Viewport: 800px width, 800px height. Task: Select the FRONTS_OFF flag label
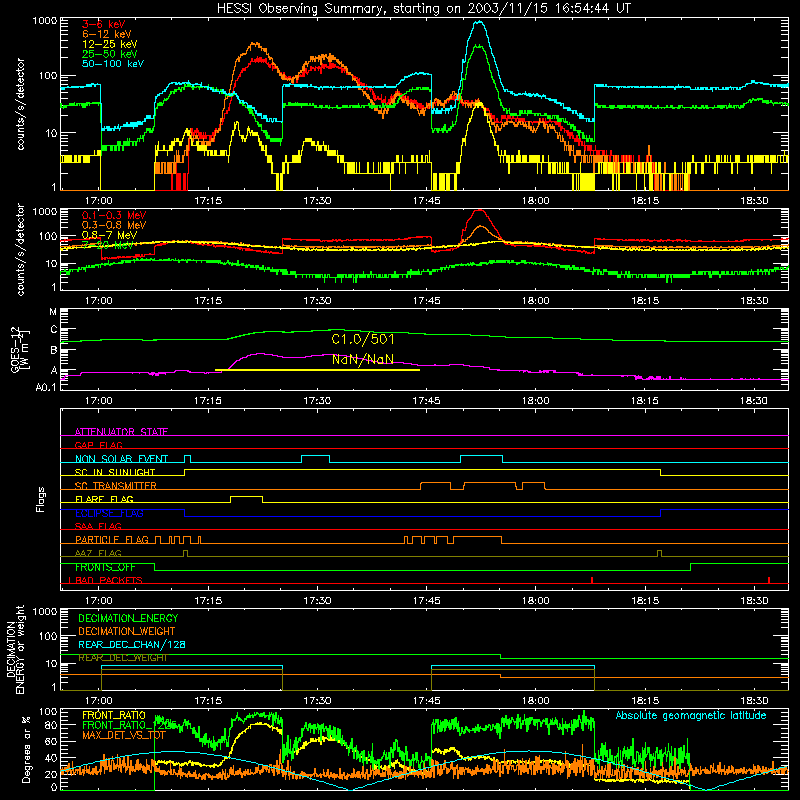(x=105, y=567)
